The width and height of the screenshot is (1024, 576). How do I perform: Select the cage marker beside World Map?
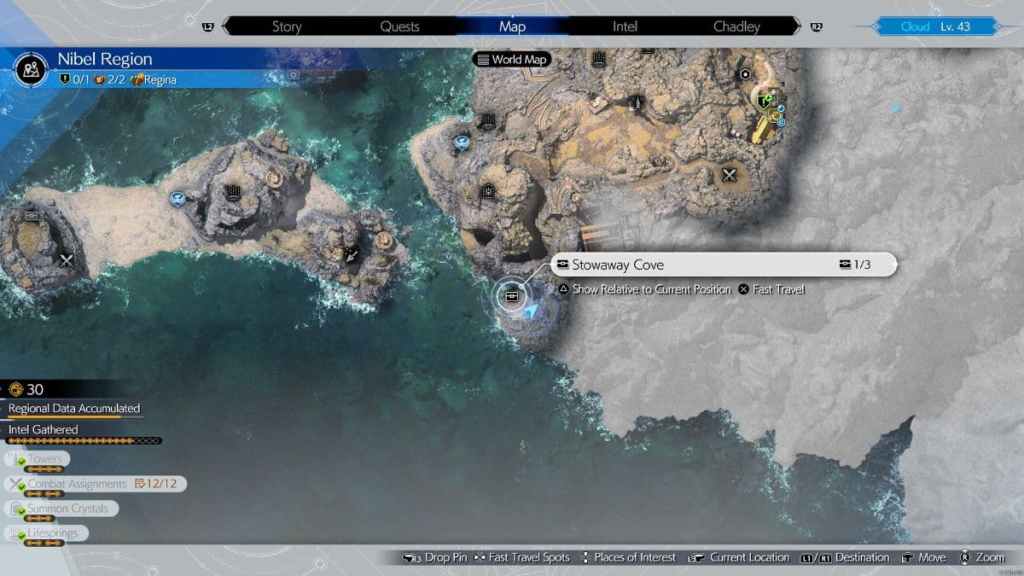(598, 60)
